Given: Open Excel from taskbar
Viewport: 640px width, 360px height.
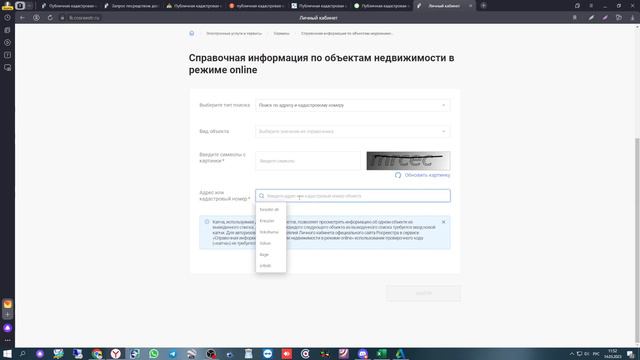Looking at the screenshot, I should tap(382, 353).
